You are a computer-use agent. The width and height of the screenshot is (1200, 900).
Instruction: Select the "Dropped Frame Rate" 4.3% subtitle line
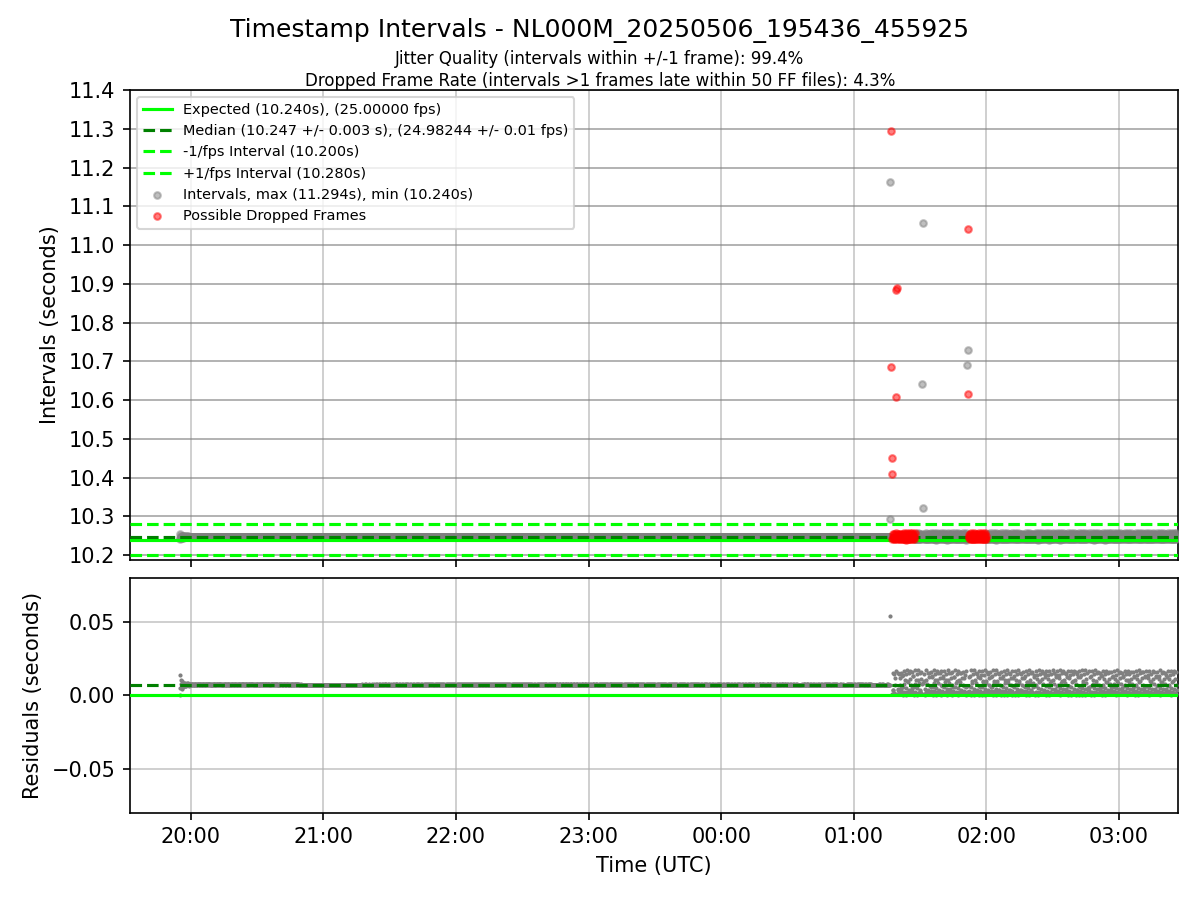(x=599, y=79)
